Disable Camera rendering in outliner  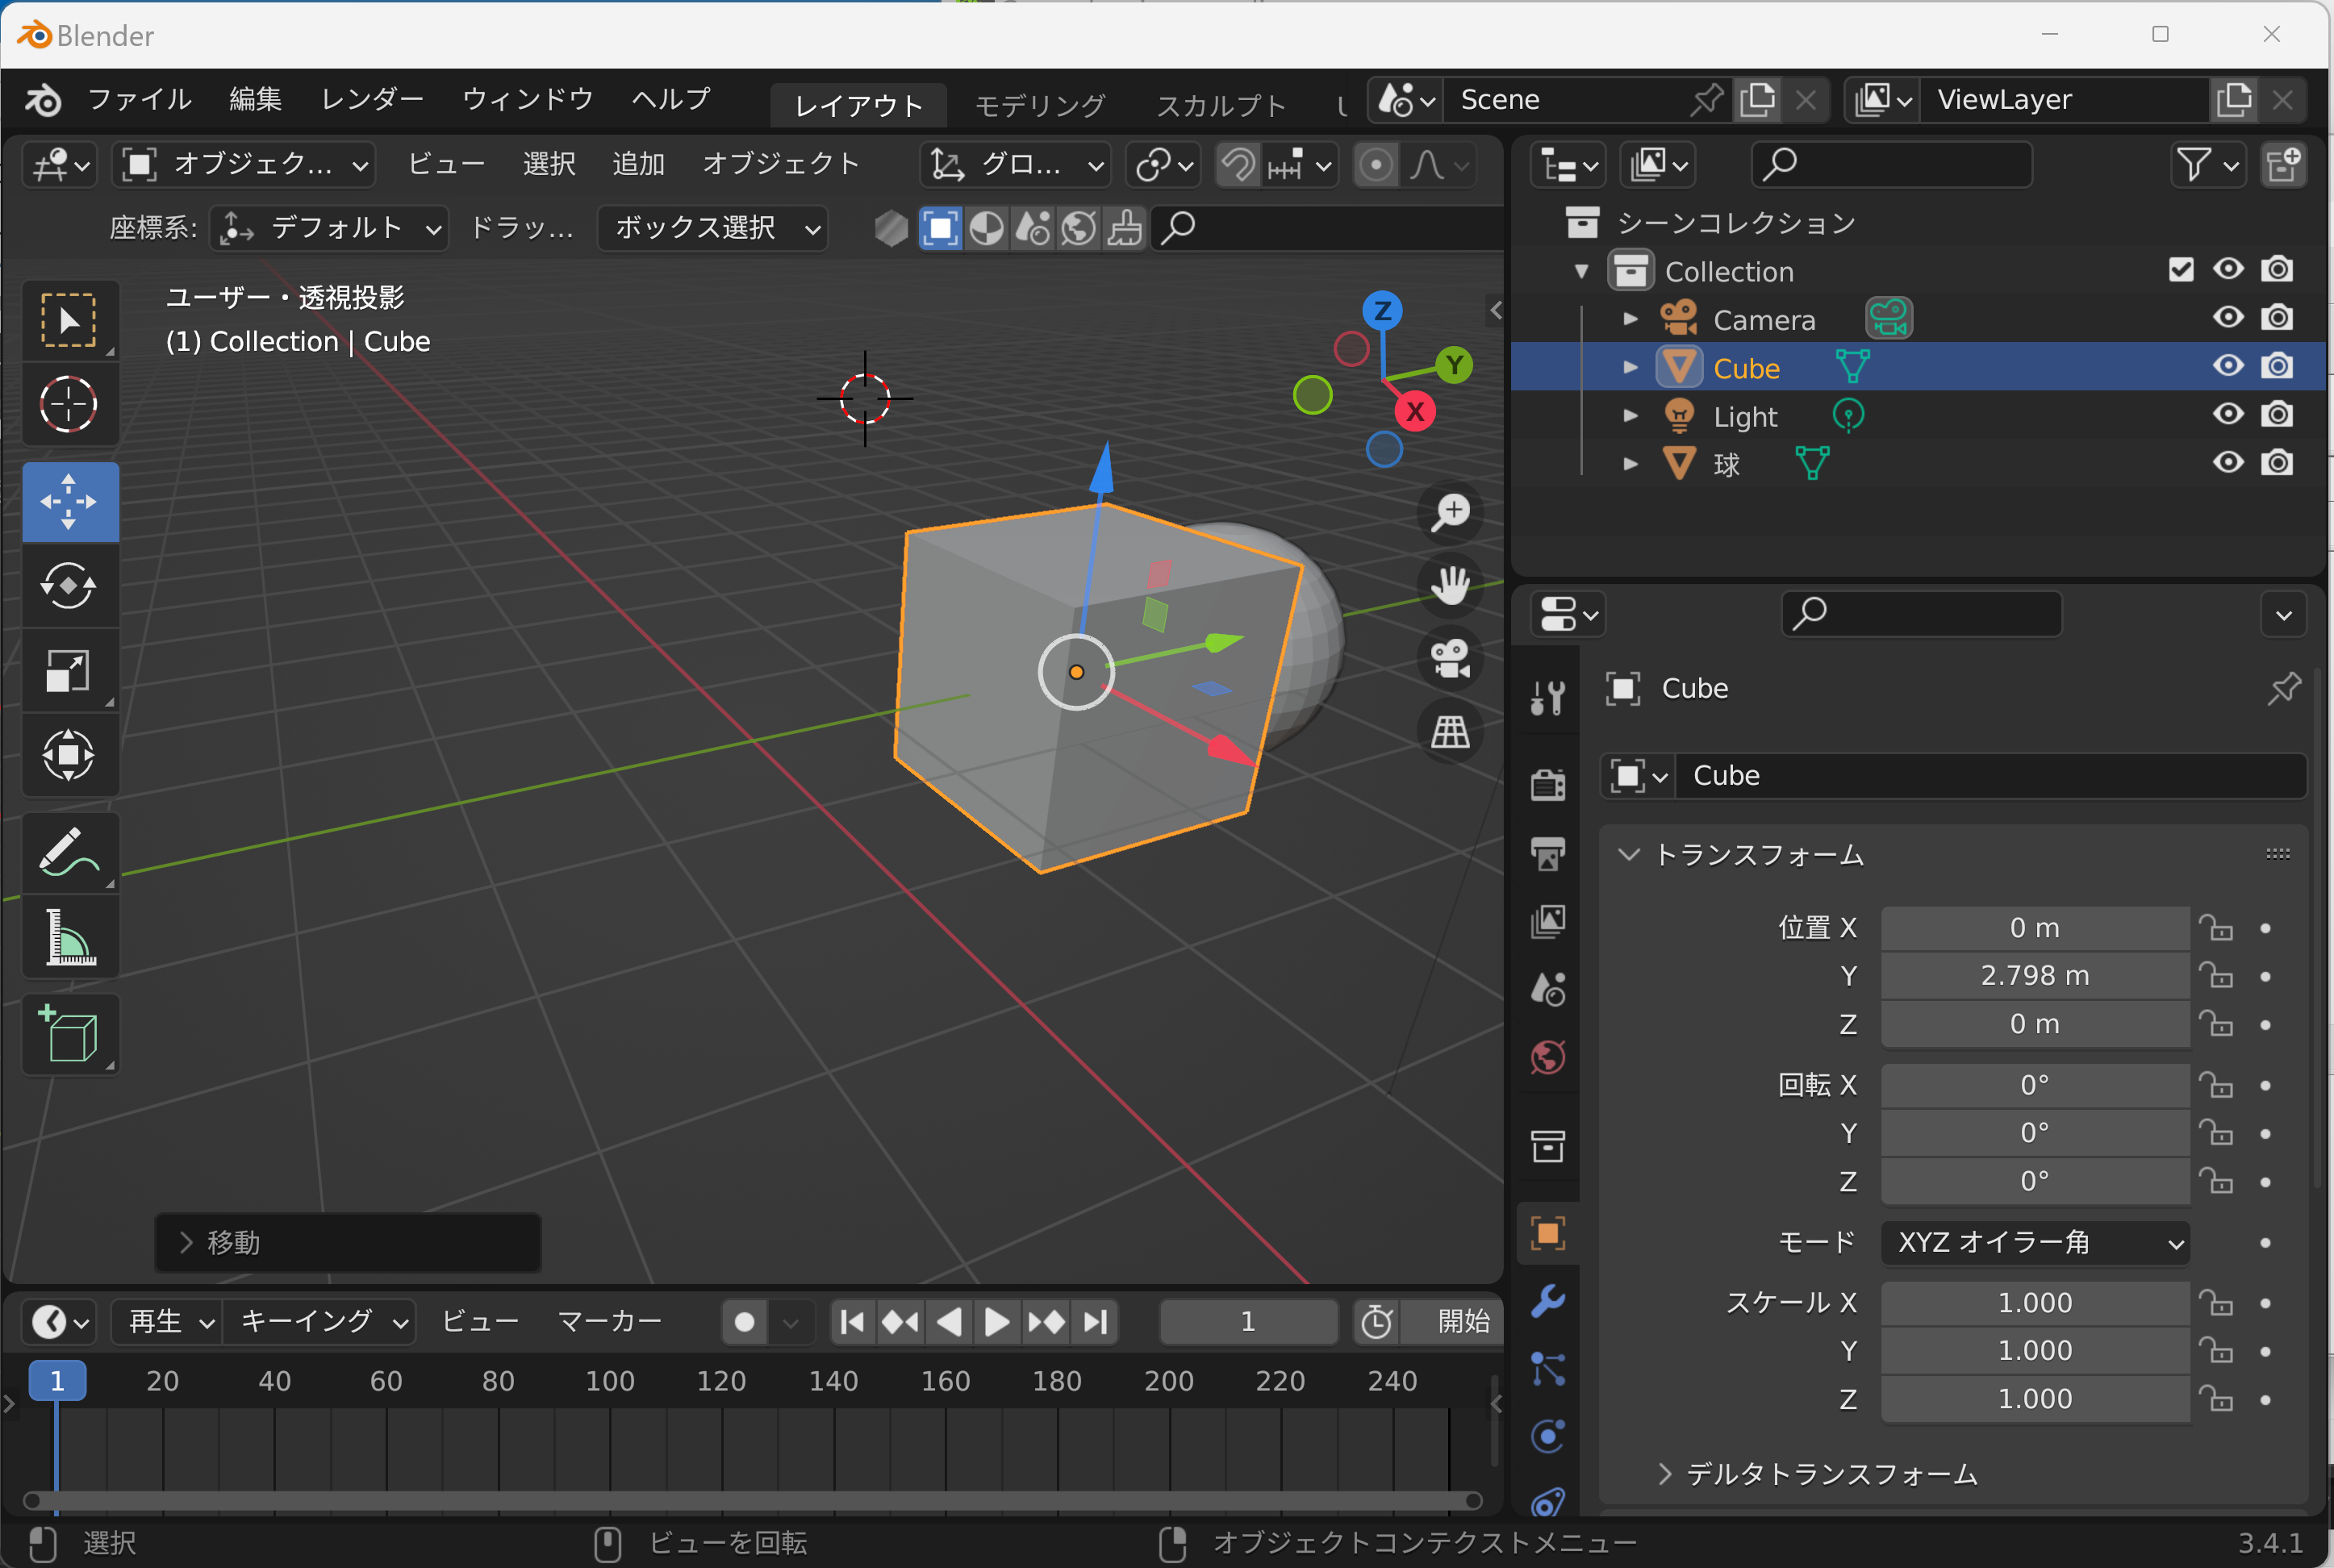(x=2277, y=318)
